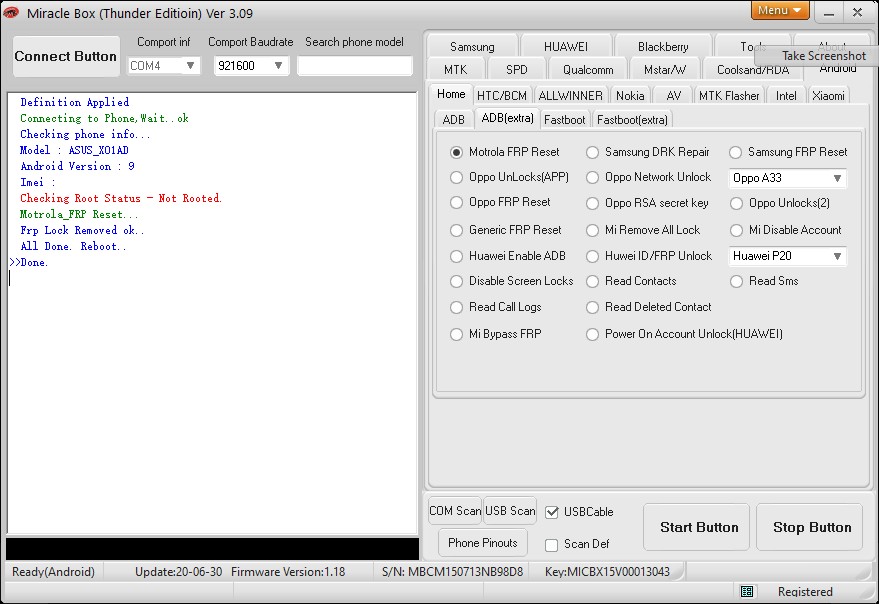
Task: Click the Search phone model field
Action: pyautogui.click(x=355, y=66)
